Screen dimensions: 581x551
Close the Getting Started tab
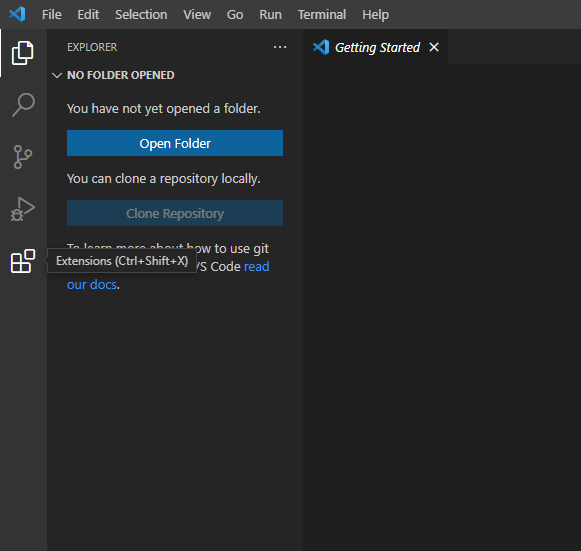click(x=434, y=47)
